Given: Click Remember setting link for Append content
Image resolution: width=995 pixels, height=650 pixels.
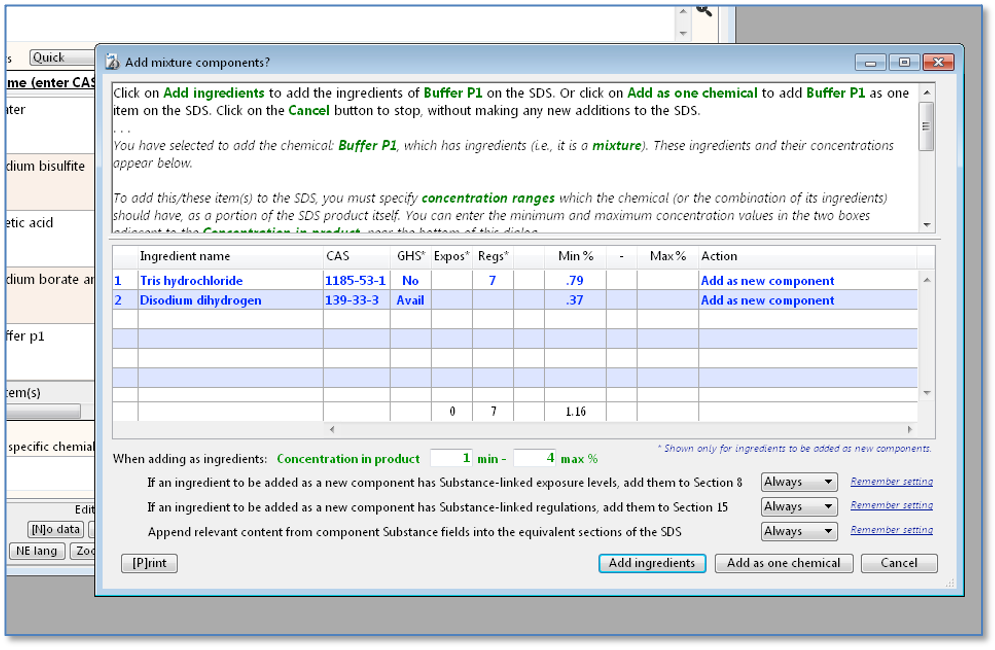Looking at the screenshot, I should (892, 530).
